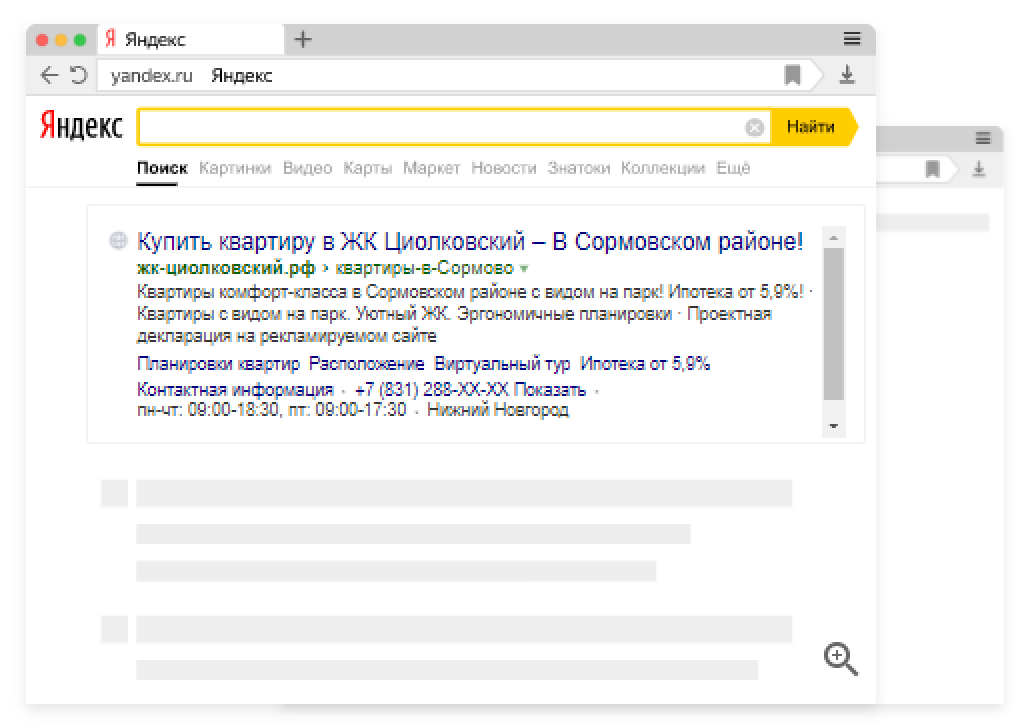Screen dimensions: 1030x726
Task: Click the scroll down arrow in the ad box
Action: click(x=834, y=426)
